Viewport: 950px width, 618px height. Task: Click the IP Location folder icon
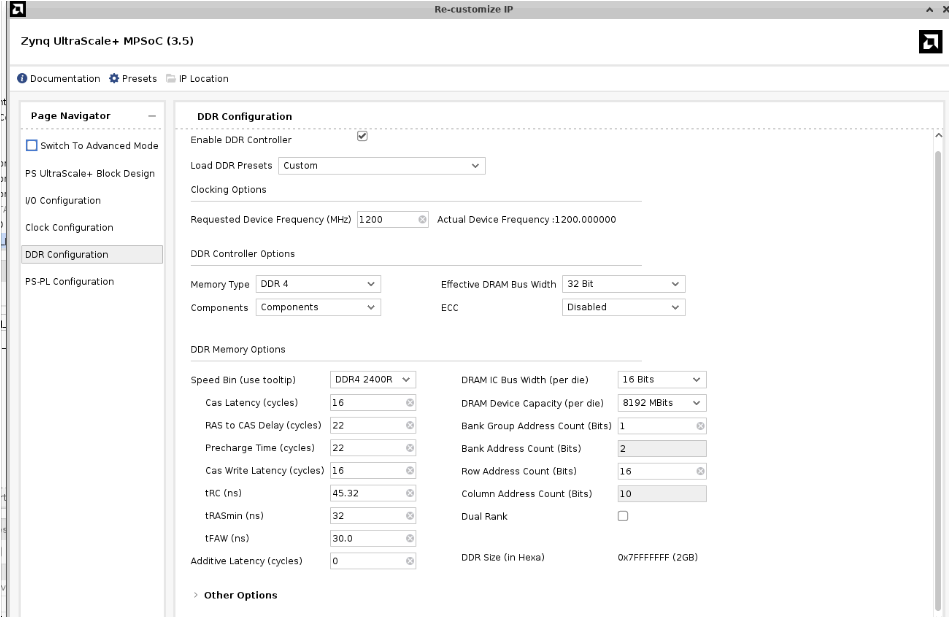point(171,79)
